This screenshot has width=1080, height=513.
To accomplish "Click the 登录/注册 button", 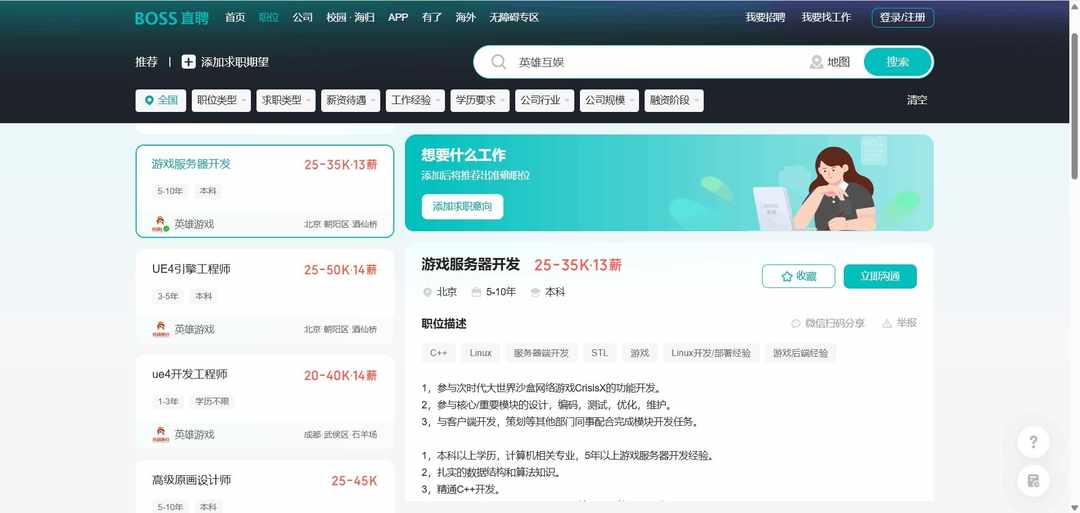I will click(902, 18).
